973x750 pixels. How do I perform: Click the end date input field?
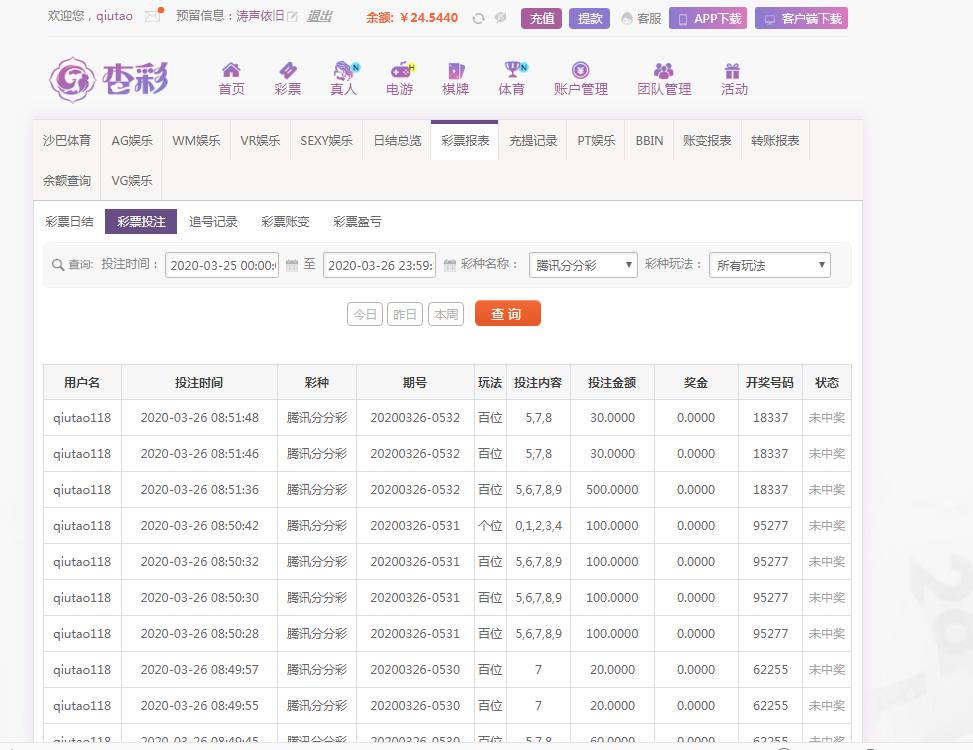379,265
